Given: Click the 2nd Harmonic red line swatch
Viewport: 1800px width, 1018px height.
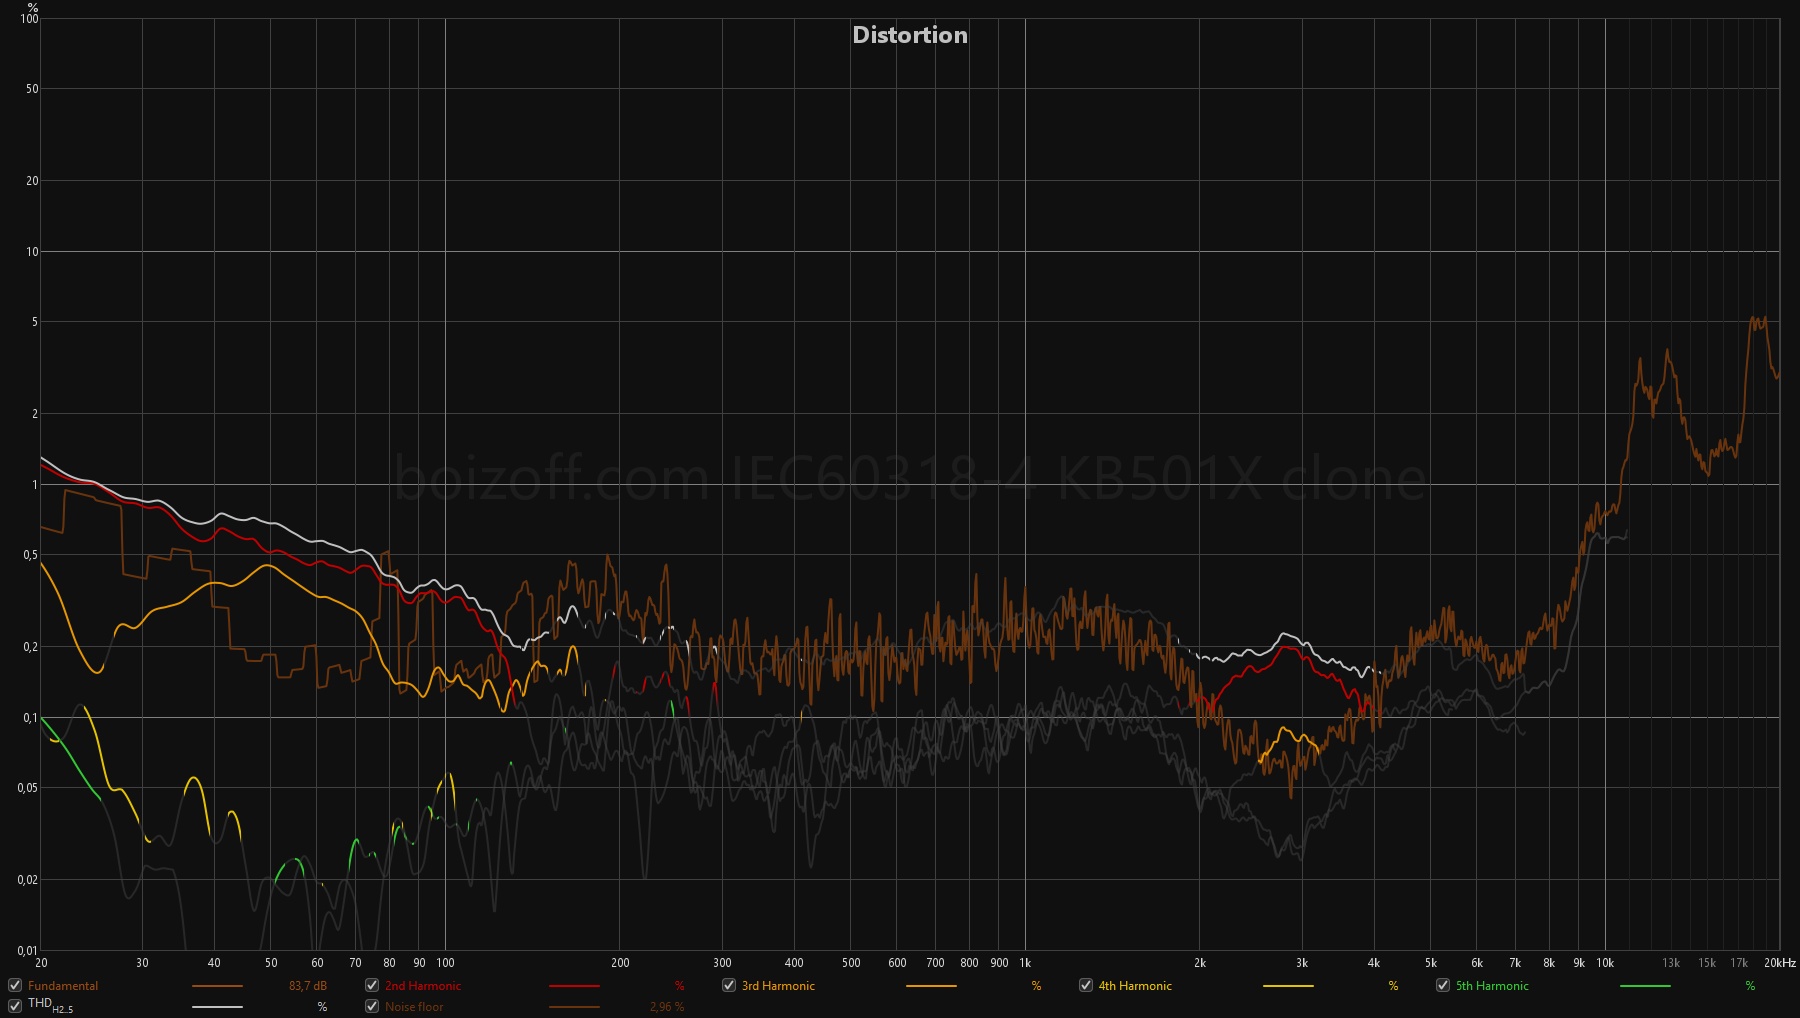Looking at the screenshot, I should point(574,986).
